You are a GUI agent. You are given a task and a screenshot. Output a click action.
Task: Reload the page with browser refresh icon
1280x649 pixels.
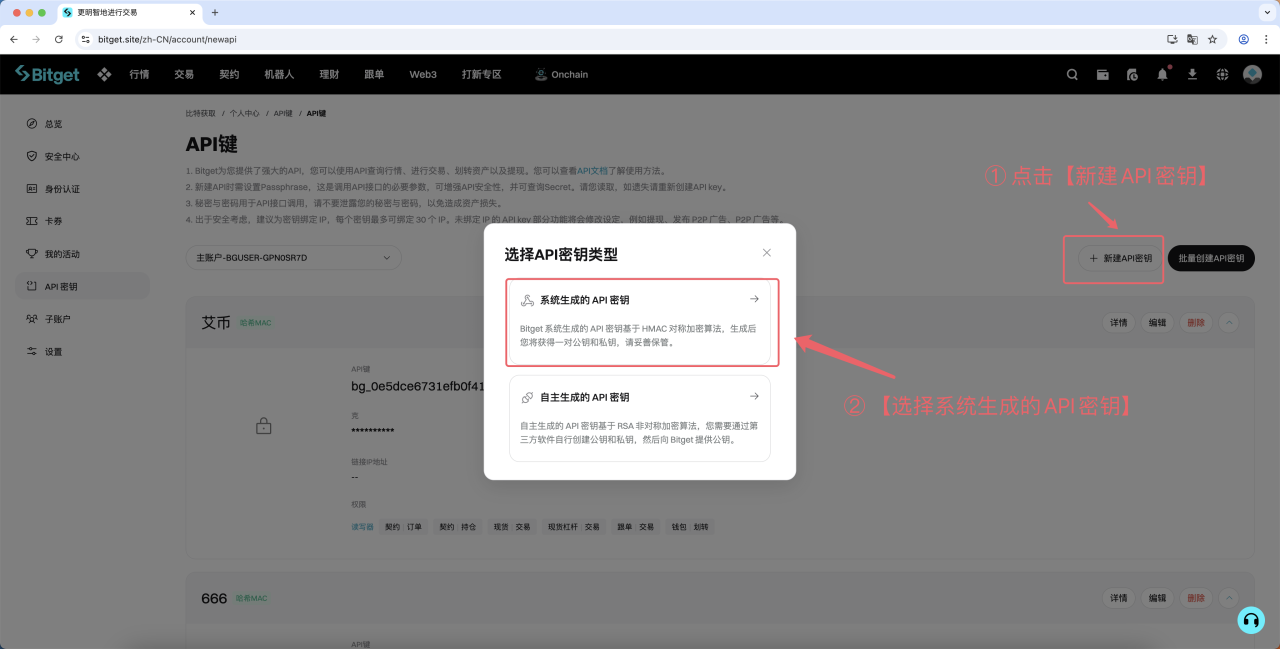59,39
